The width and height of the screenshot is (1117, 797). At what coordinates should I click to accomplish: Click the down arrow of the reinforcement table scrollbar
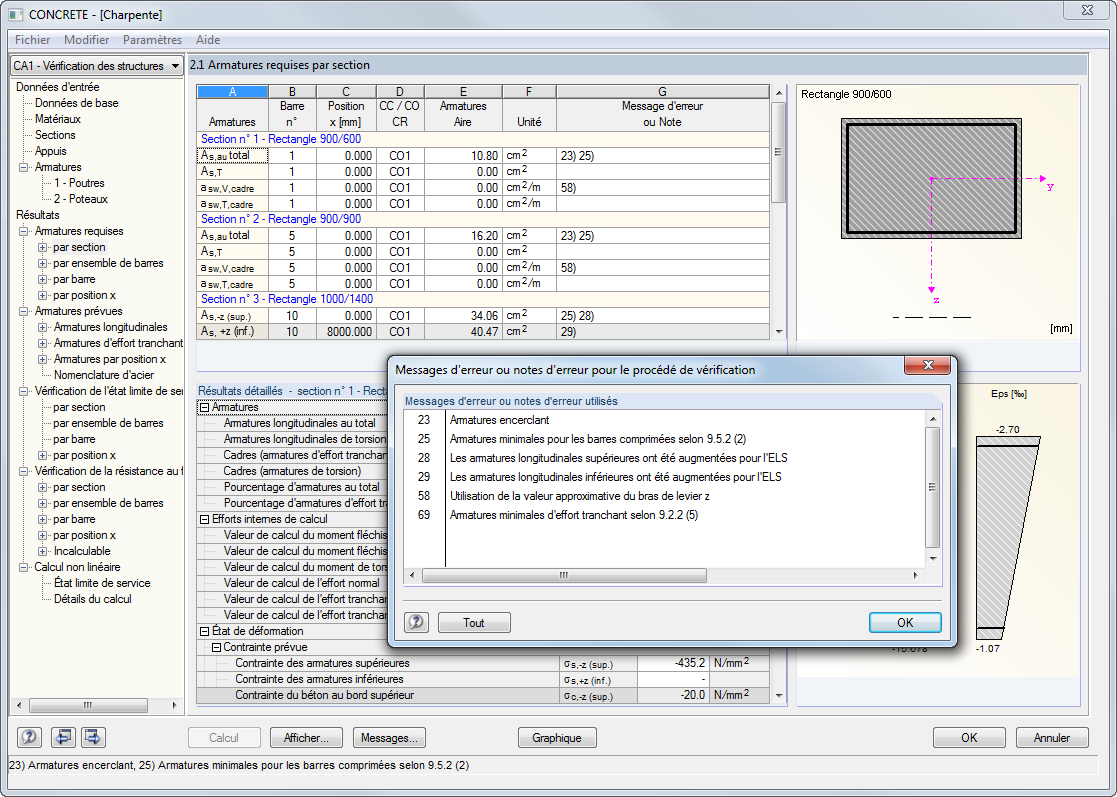pos(778,332)
